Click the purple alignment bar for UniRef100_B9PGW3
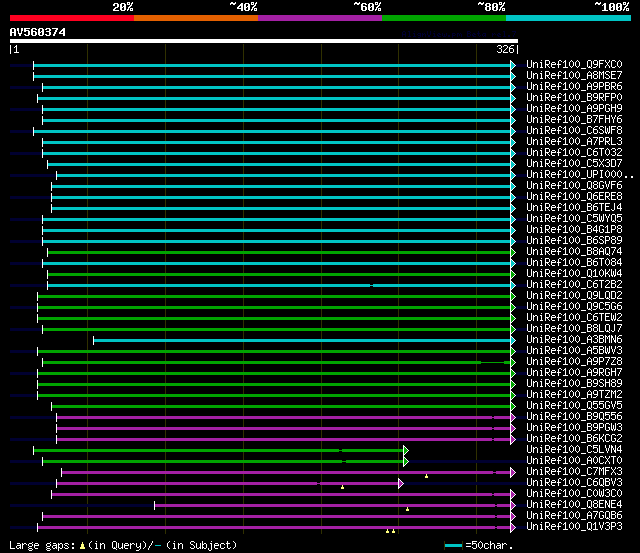 coord(280,428)
